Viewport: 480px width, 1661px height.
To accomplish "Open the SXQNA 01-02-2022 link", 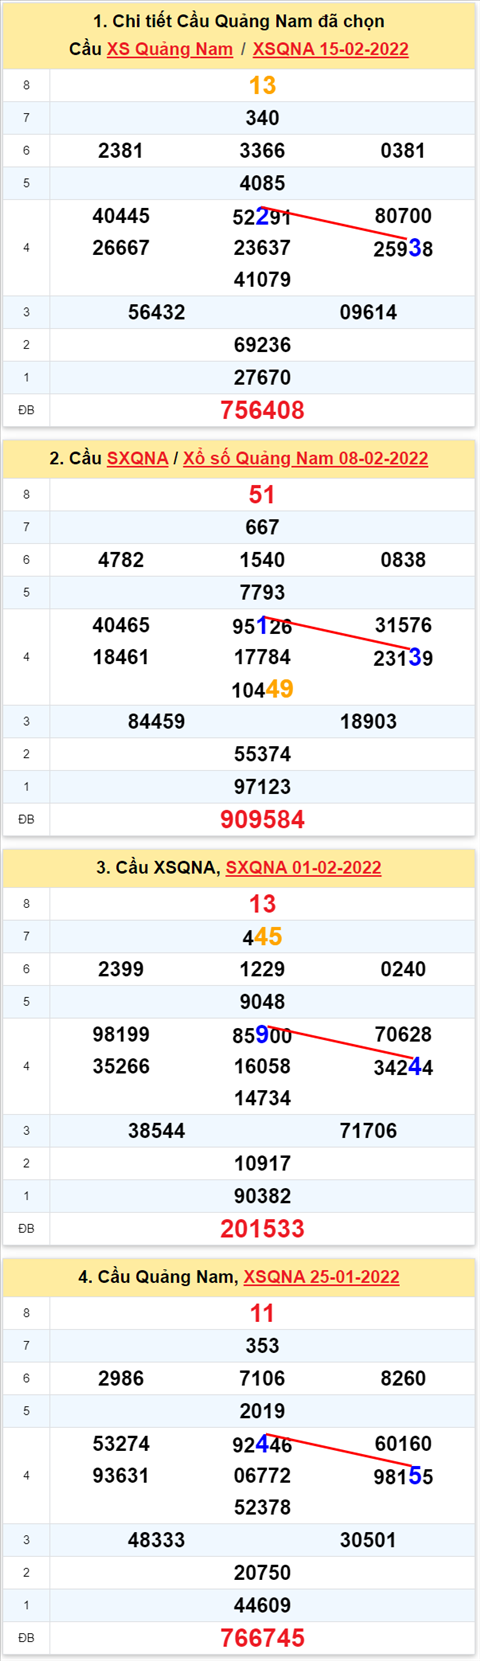I will pyautogui.click(x=304, y=867).
